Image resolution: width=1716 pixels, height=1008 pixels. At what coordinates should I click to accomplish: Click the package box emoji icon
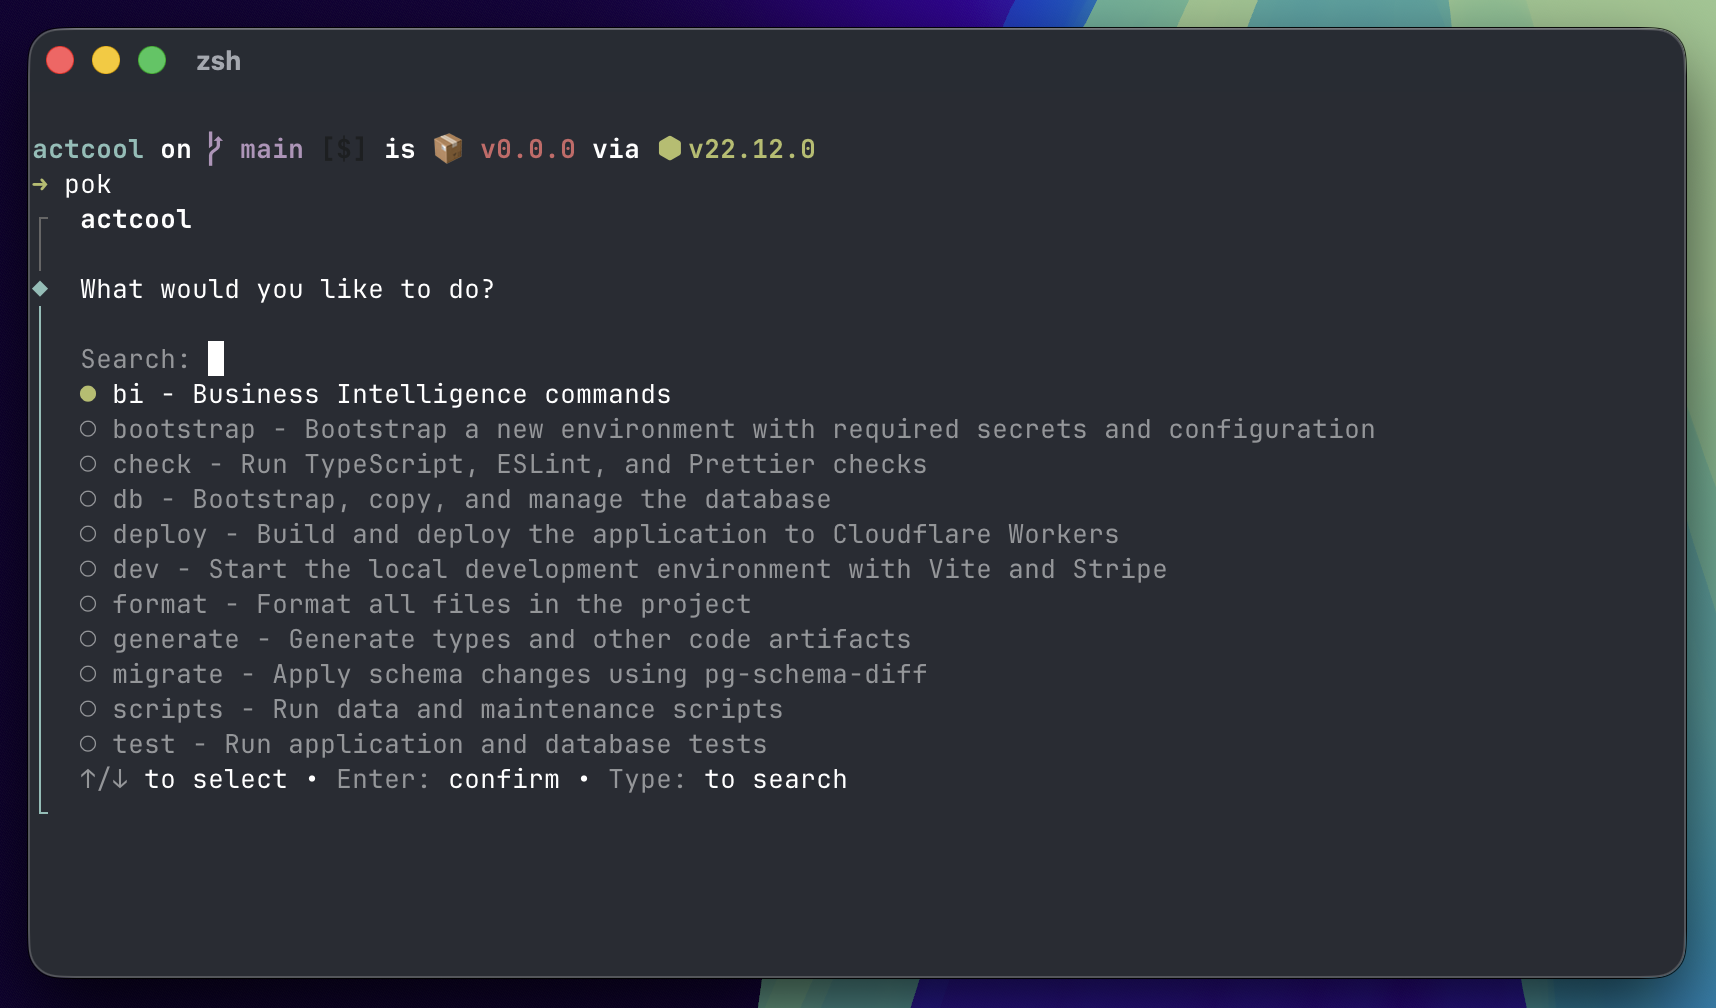(x=448, y=148)
